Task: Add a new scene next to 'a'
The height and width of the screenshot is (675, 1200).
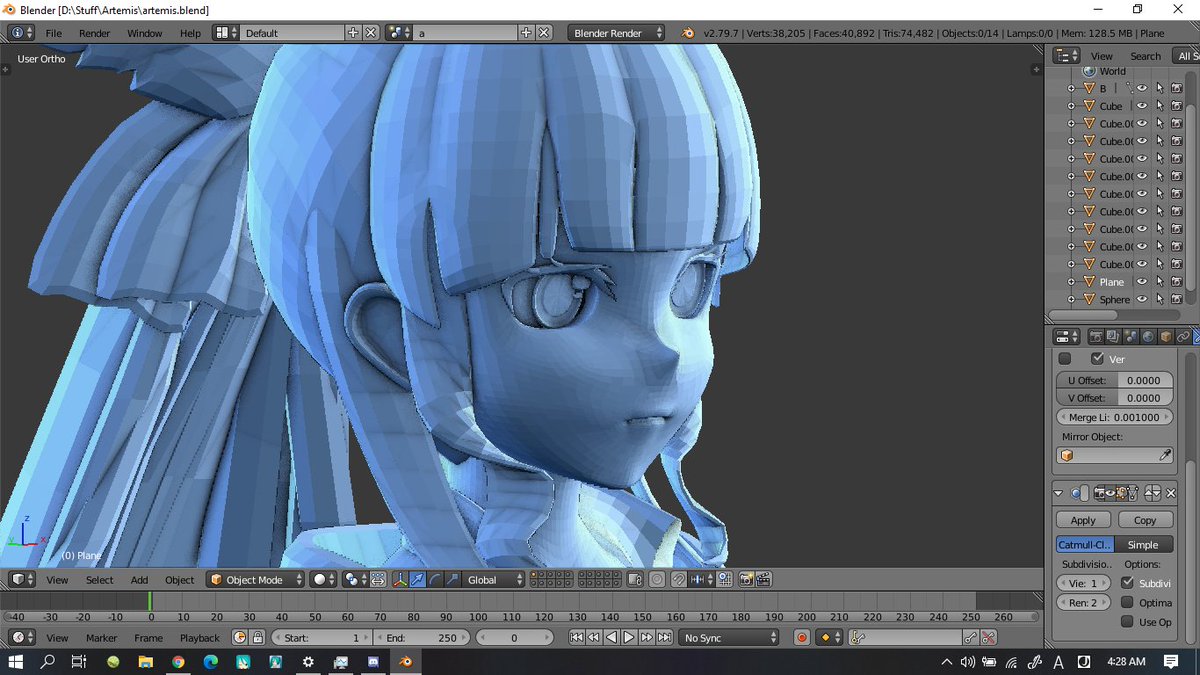Action: [x=526, y=33]
